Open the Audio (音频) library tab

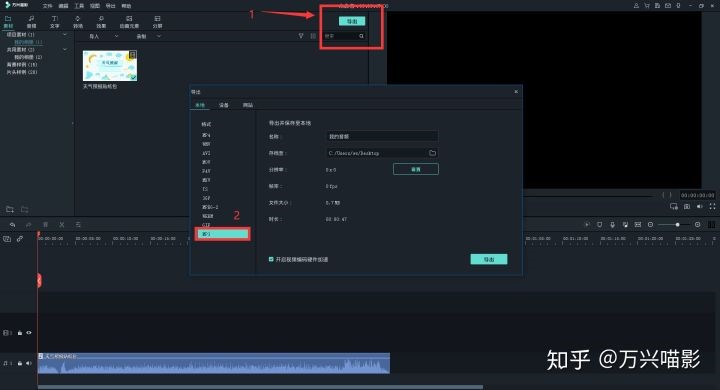tap(31, 22)
